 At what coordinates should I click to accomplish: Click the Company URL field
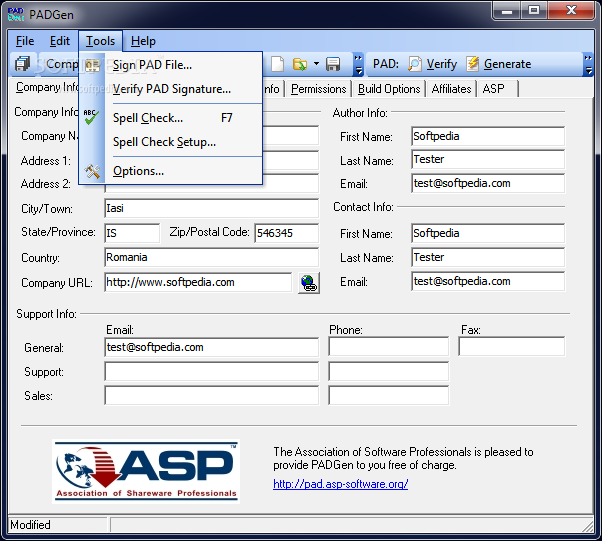pos(198,283)
